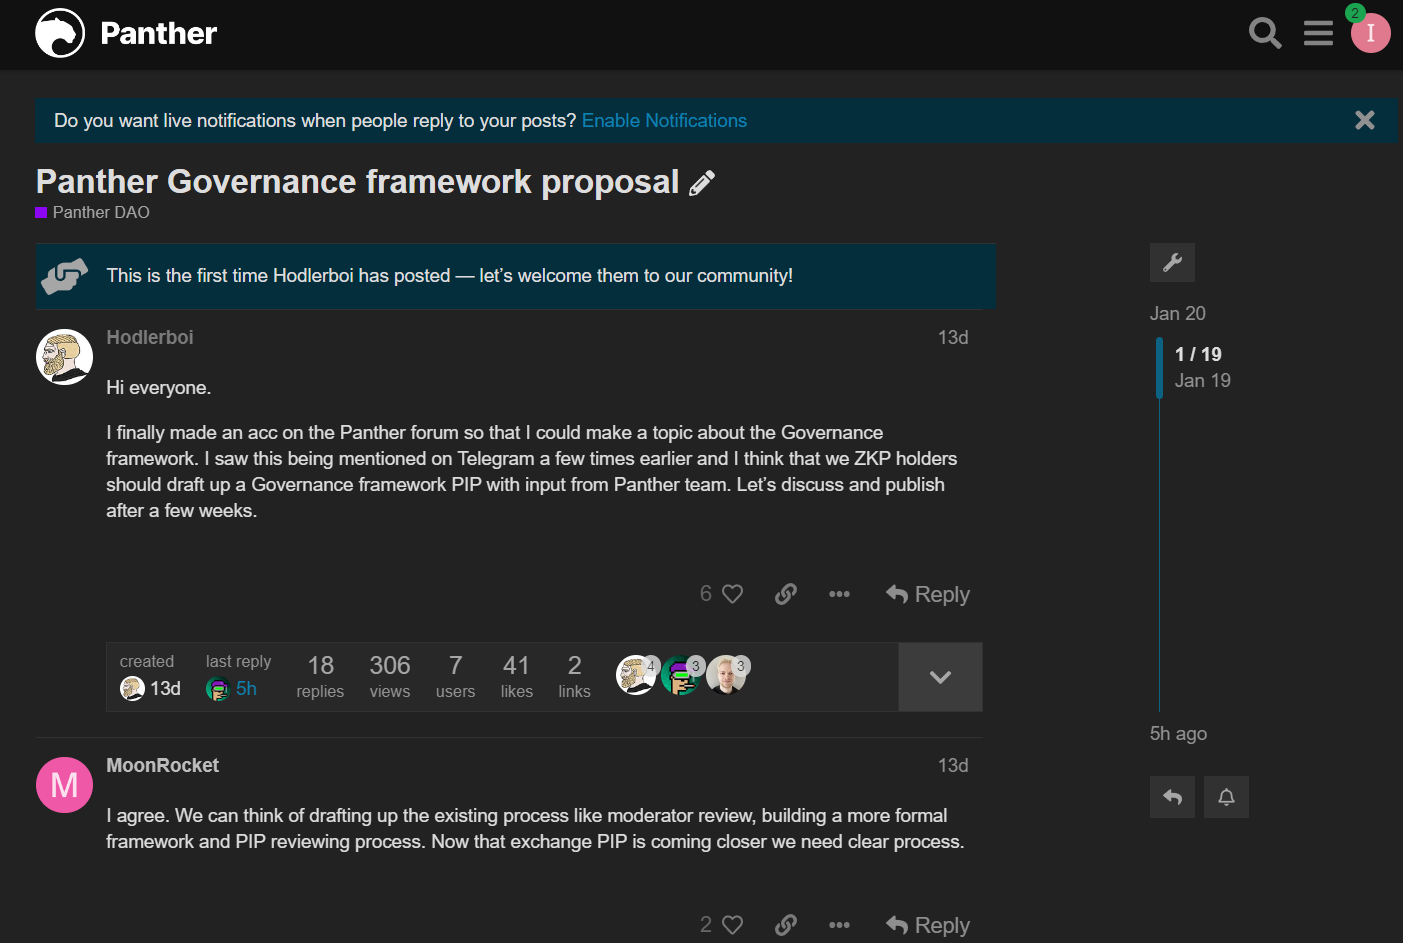The width and height of the screenshot is (1403, 943).
Task: Click the 13d timestamp on MoonRocket's post
Action: (x=952, y=765)
